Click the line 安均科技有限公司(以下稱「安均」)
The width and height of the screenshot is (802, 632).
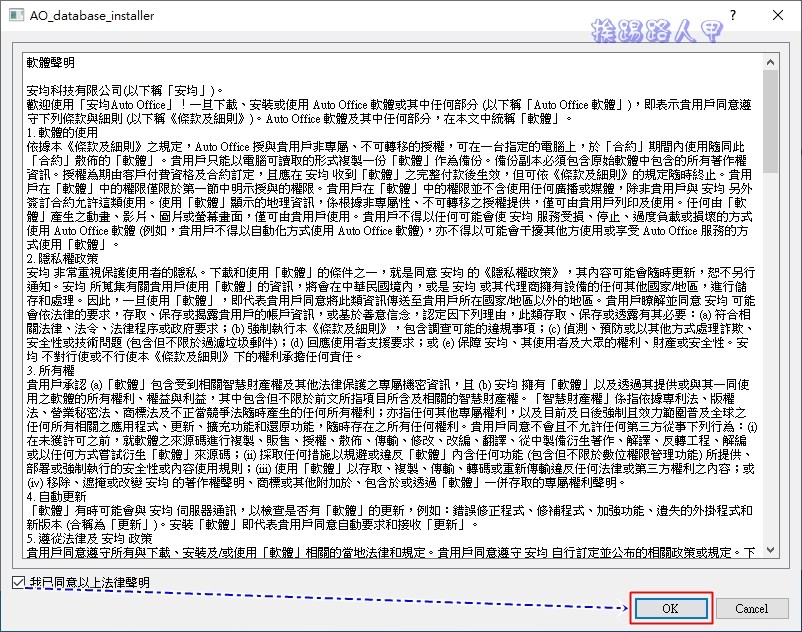(x=125, y=91)
